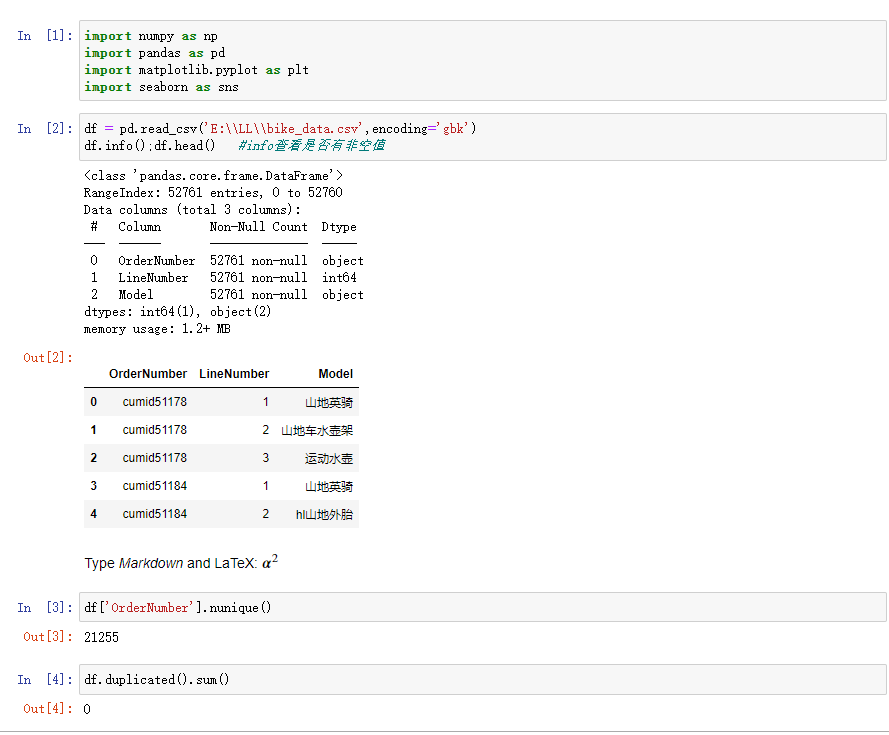The height and width of the screenshot is (735, 889).
Task: Click the Out[3] output prompt
Action: coord(48,637)
